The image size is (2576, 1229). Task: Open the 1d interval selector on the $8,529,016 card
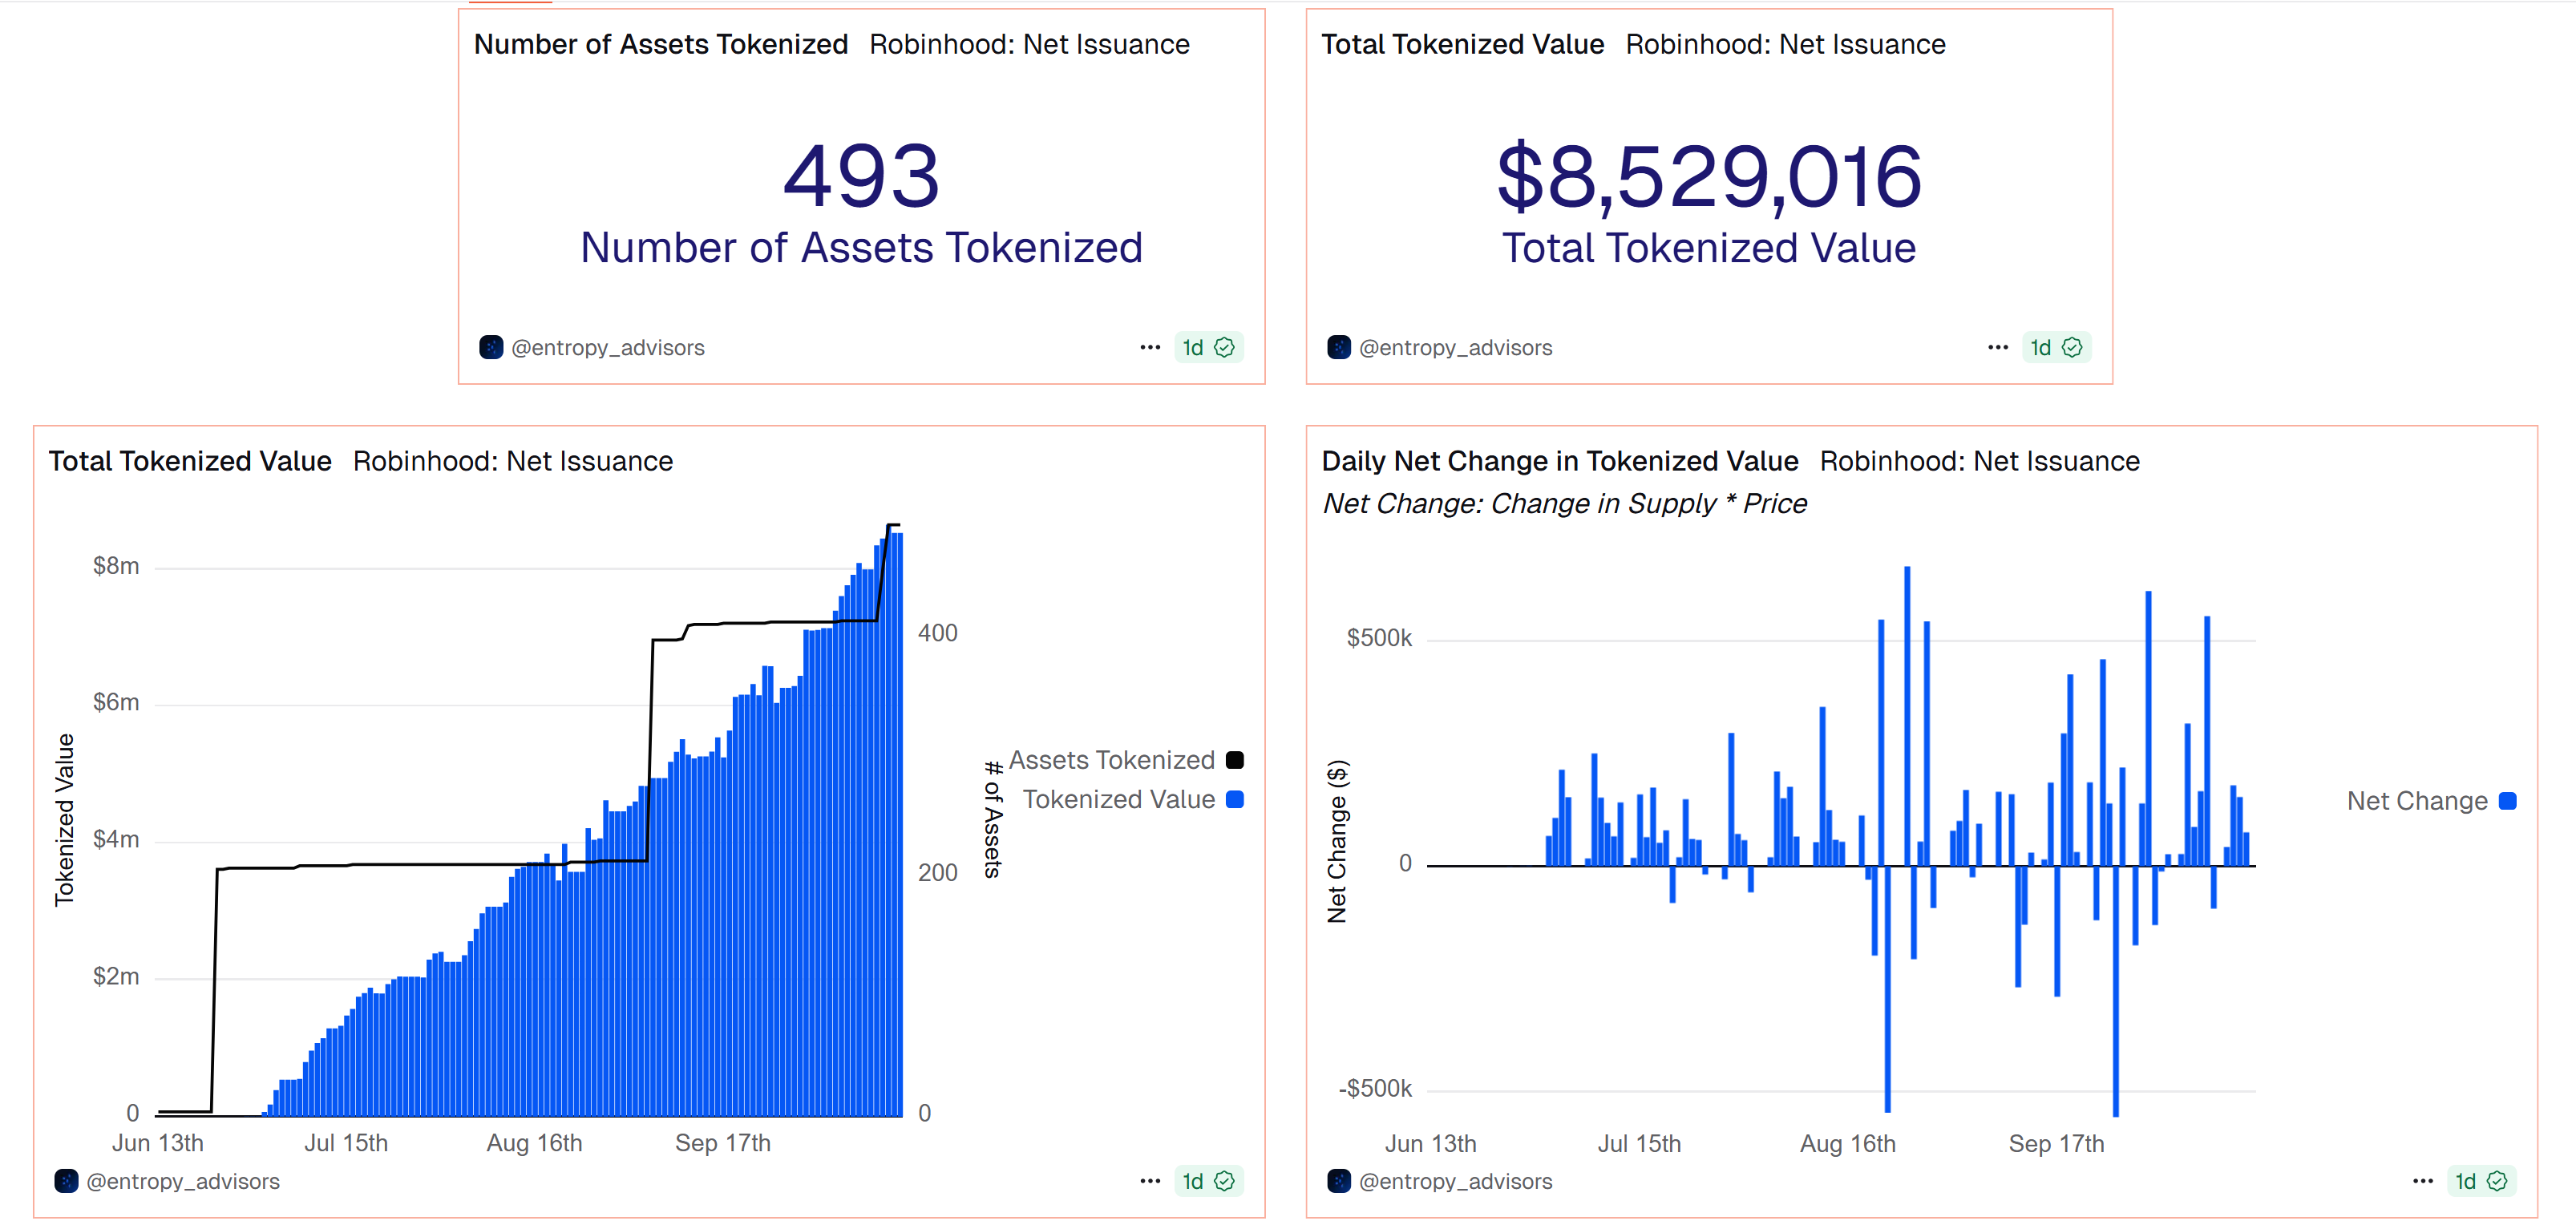2040,347
